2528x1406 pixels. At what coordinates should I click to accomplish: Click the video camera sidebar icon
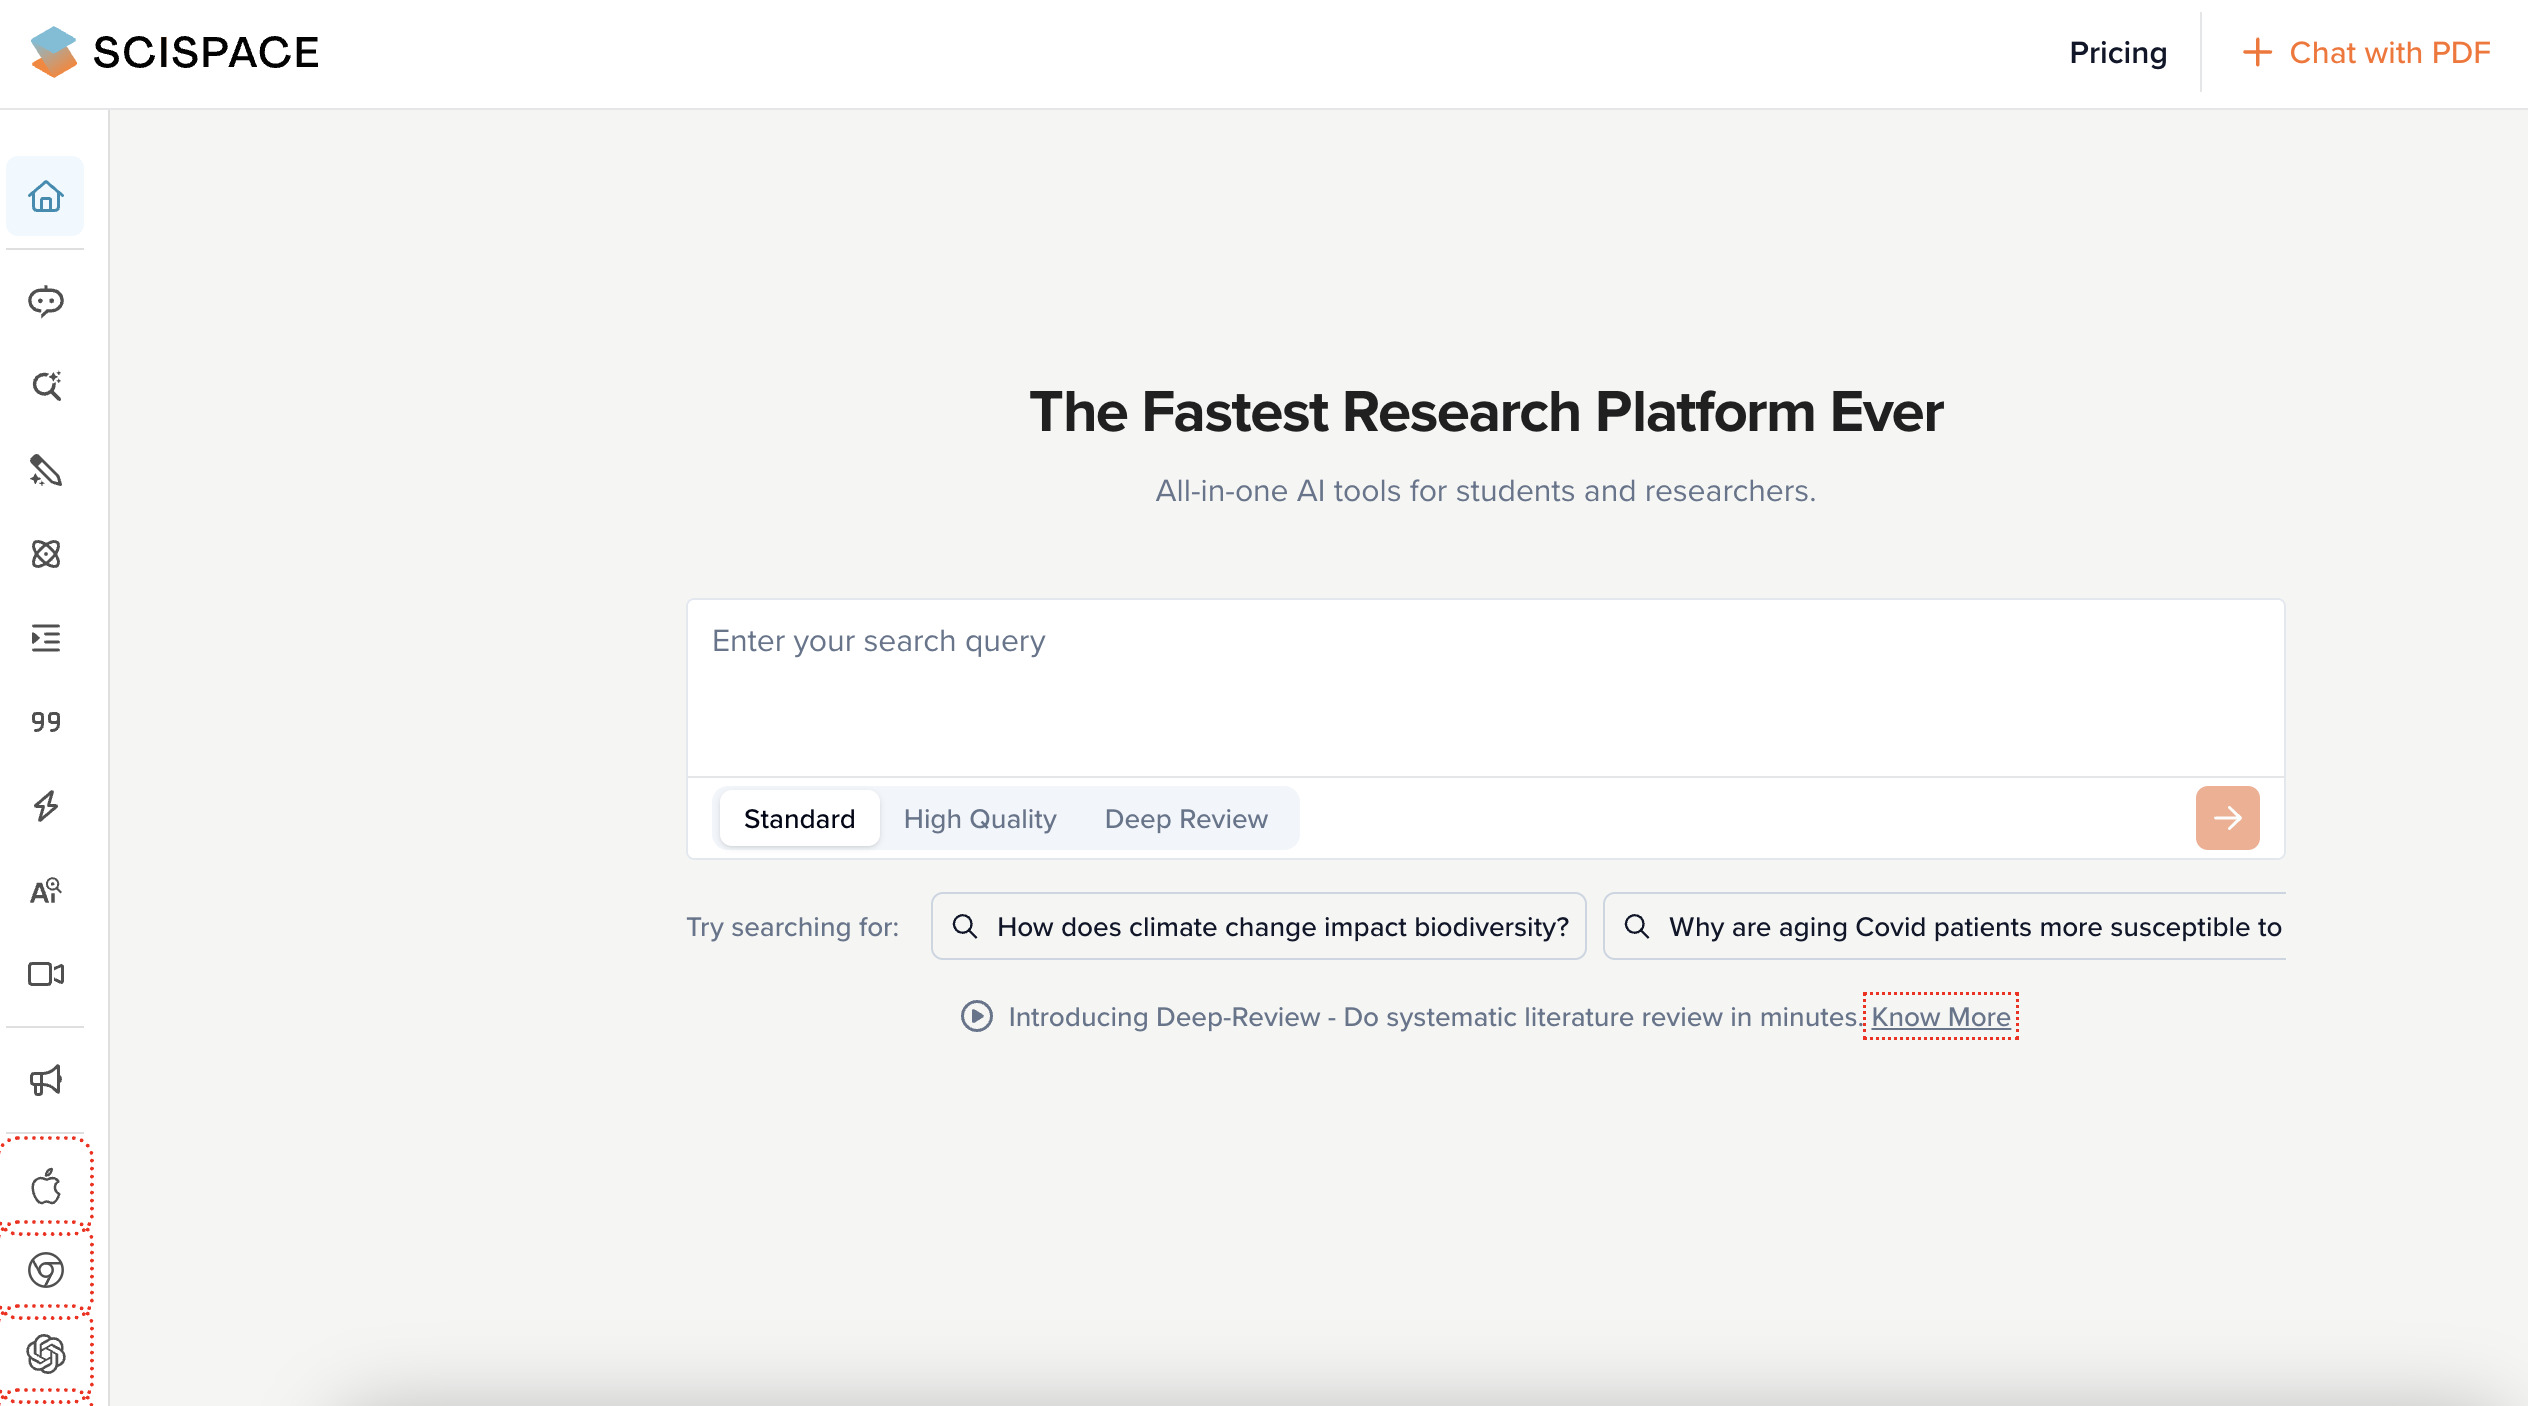point(46,974)
